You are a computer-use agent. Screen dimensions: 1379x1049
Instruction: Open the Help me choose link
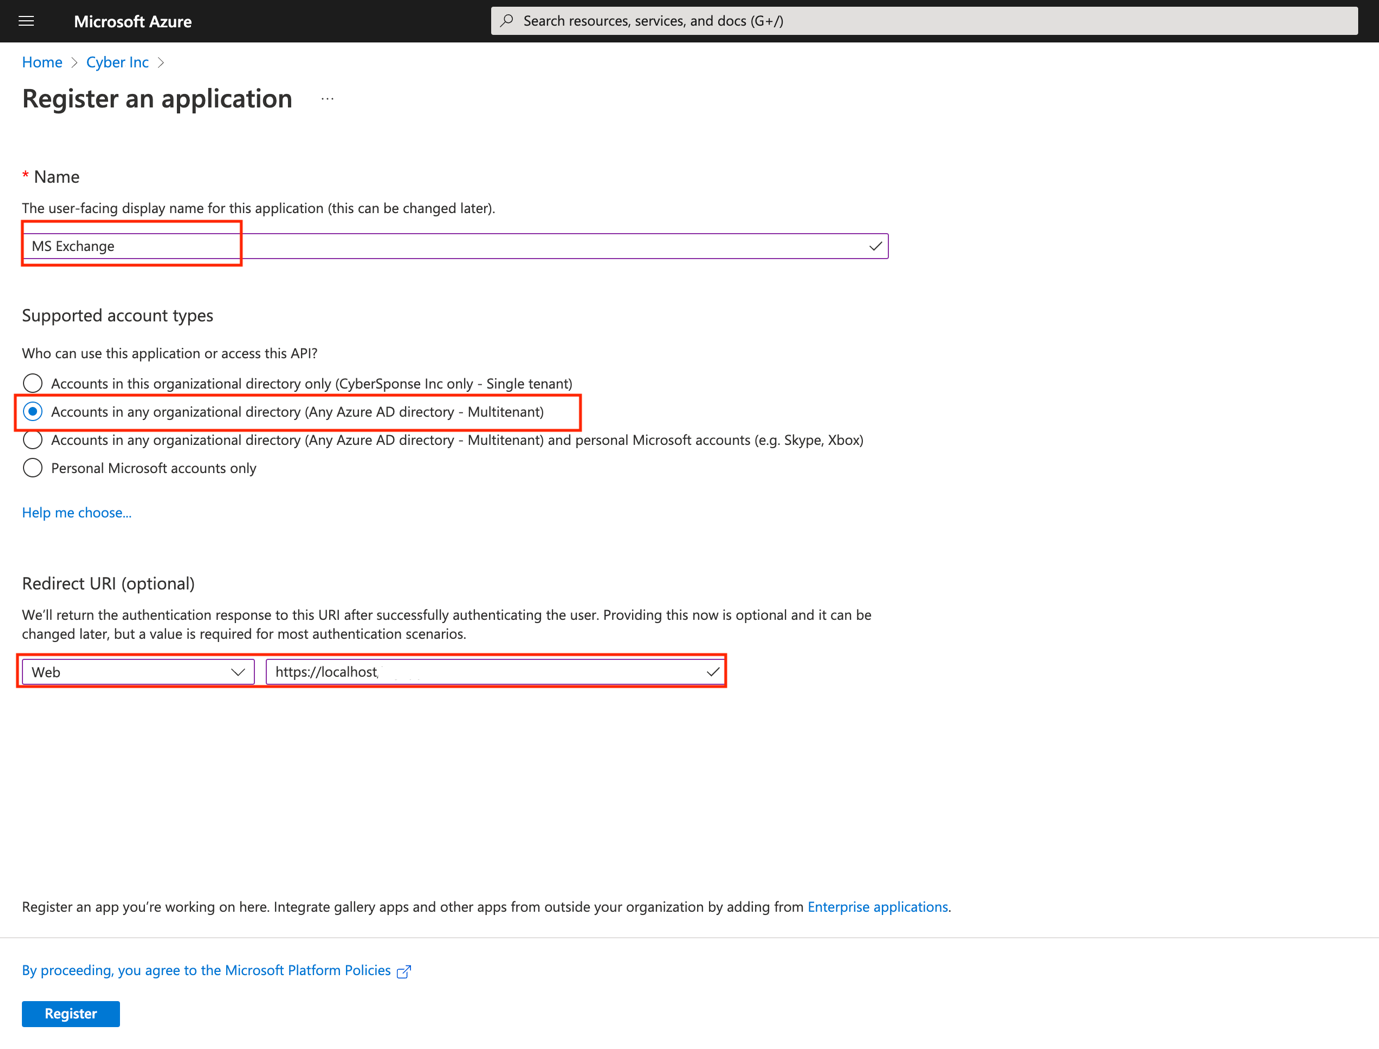point(77,513)
